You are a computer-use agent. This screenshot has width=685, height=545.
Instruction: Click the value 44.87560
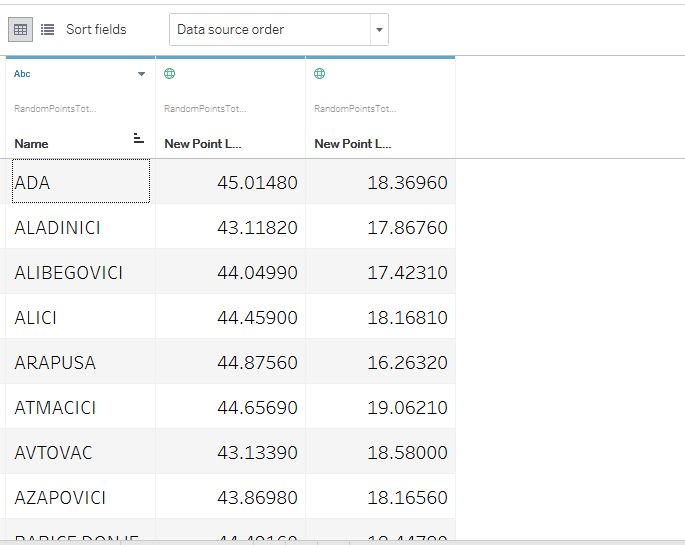[257, 362]
